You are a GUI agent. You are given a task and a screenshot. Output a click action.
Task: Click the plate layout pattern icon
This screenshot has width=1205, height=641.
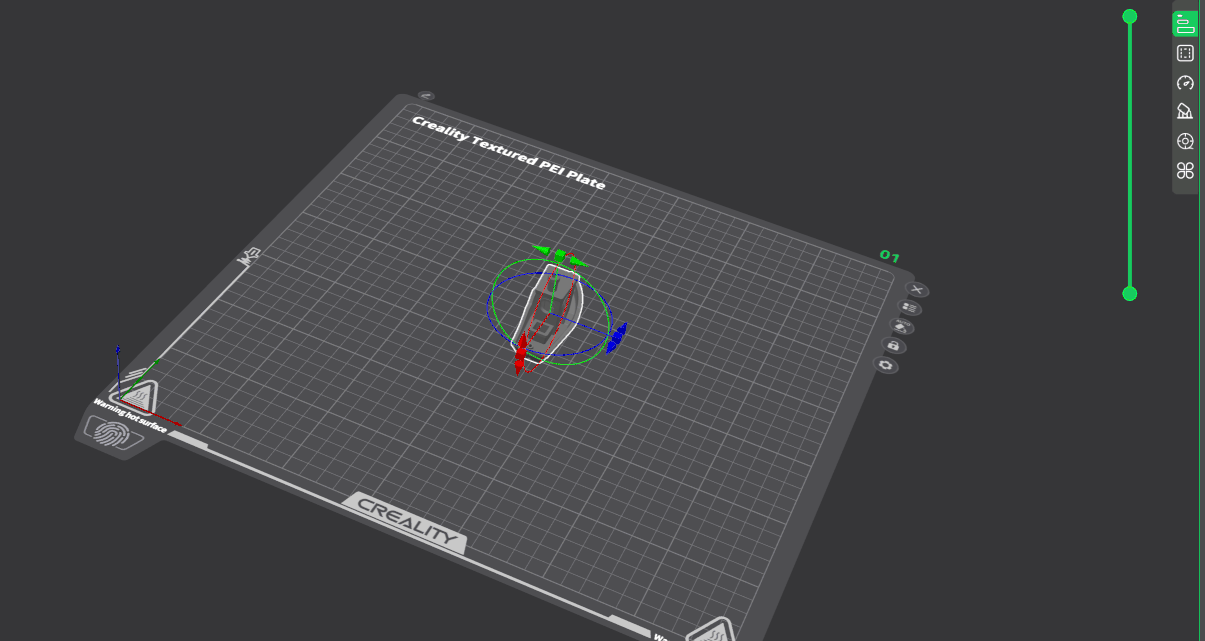pyautogui.click(x=910, y=307)
